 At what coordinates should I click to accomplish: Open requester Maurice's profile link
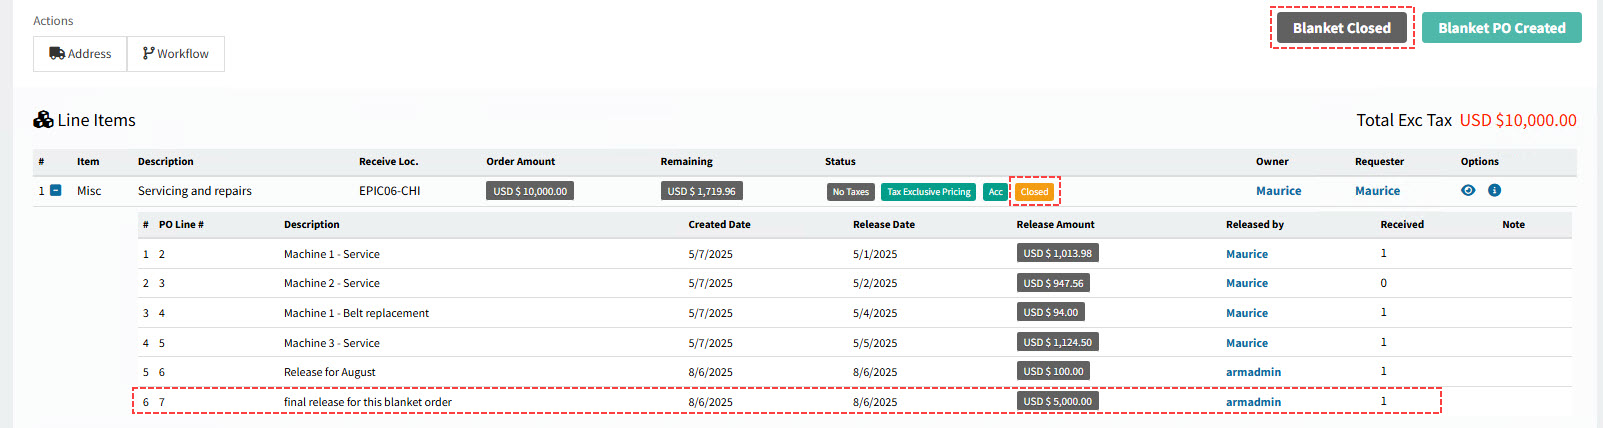pos(1377,191)
